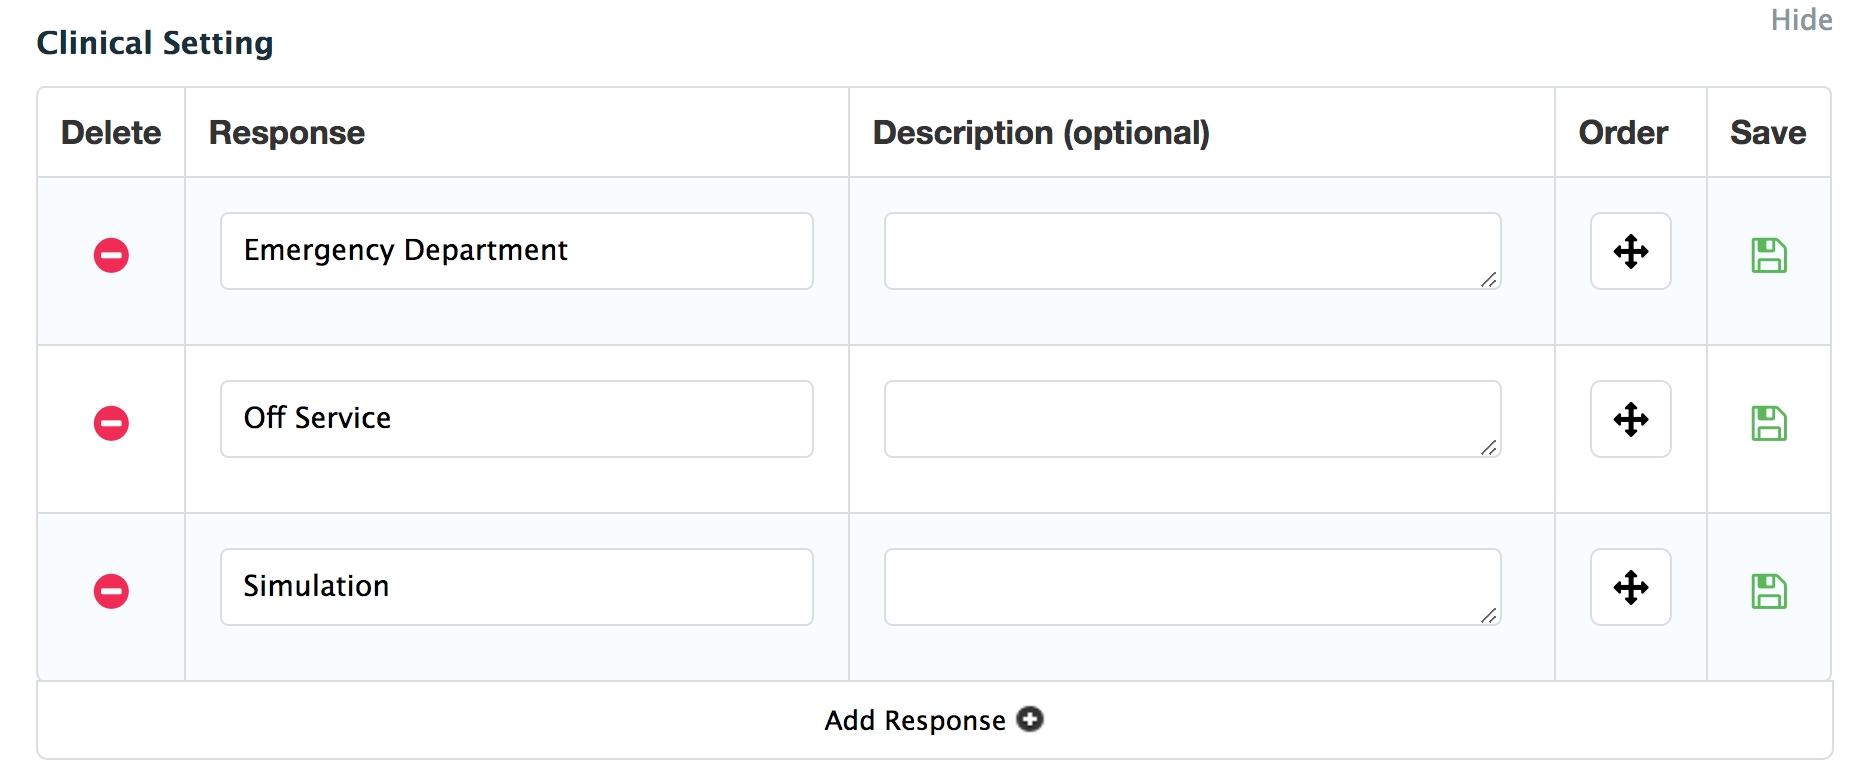Click the Off Service description textarea
This screenshot has width=1862, height=782.
click(1192, 419)
